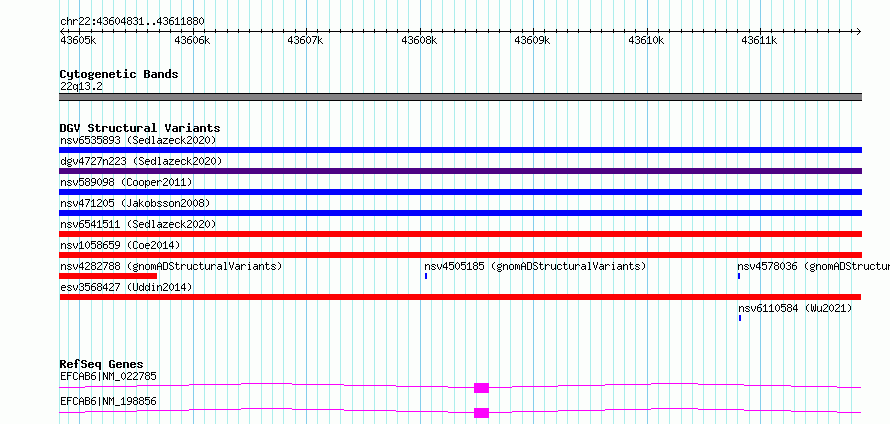Screen dimensions: 890x424
Task: Select the gray 22q13.2 cytogenetic band bar
Action: pyautogui.click(x=460, y=97)
